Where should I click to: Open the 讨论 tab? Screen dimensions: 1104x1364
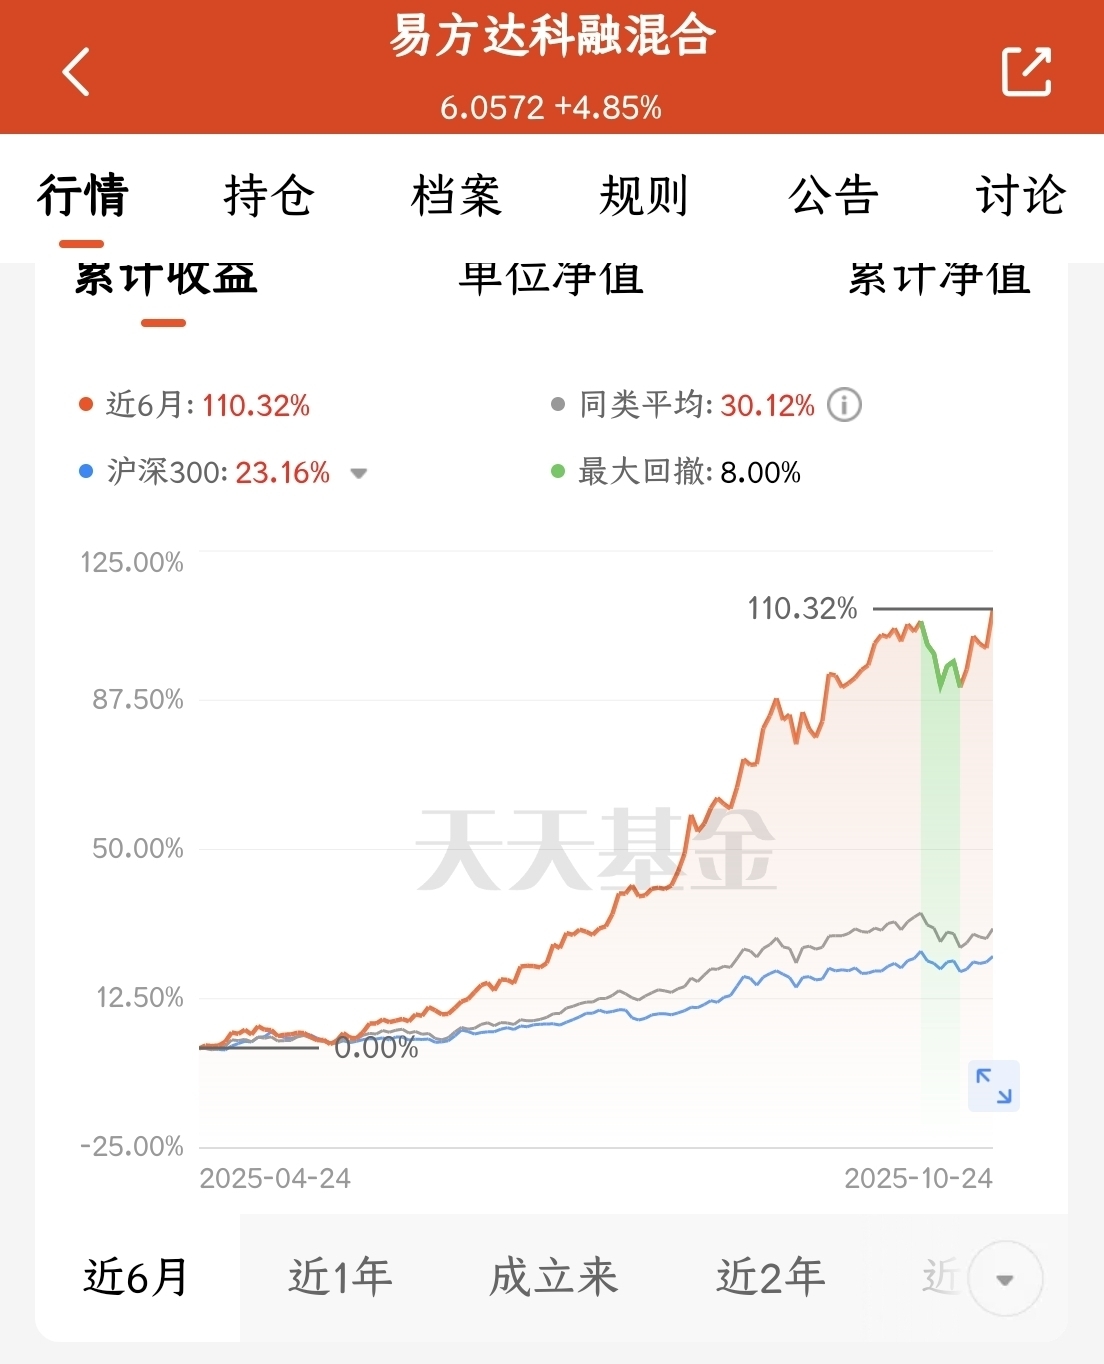pos(1021,195)
